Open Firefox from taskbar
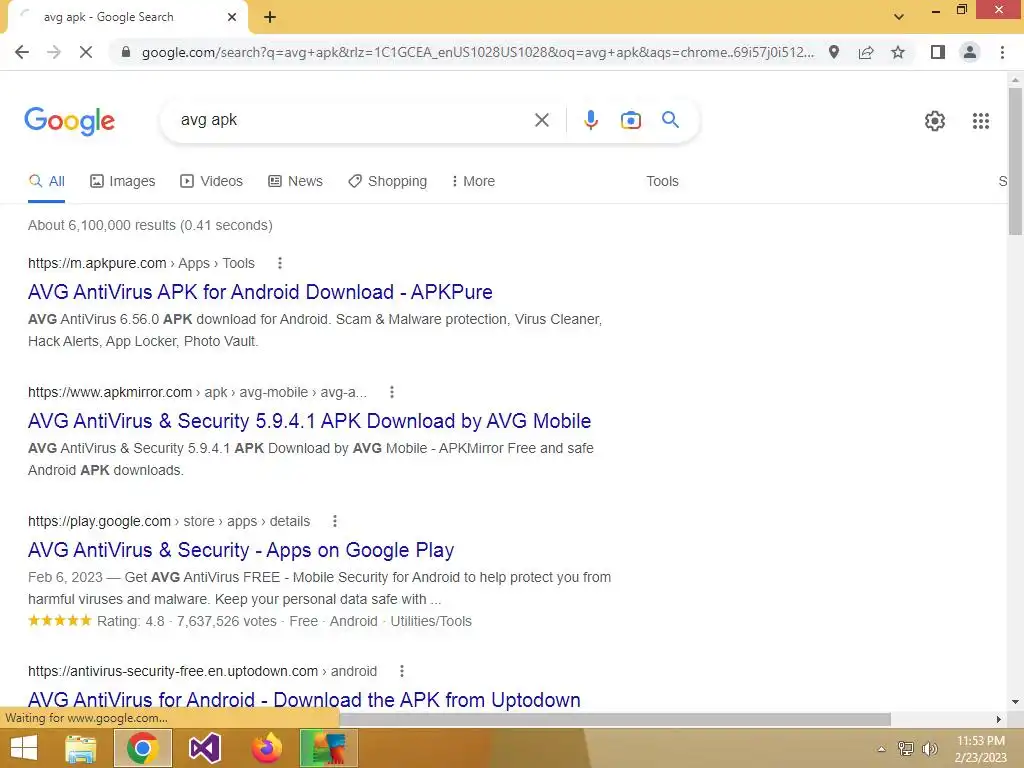The width and height of the screenshot is (1024, 768). click(266, 748)
